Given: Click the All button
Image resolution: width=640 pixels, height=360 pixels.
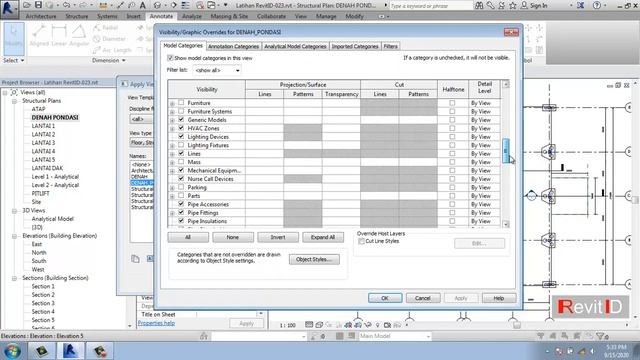Looking at the screenshot, I should (x=188, y=237).
